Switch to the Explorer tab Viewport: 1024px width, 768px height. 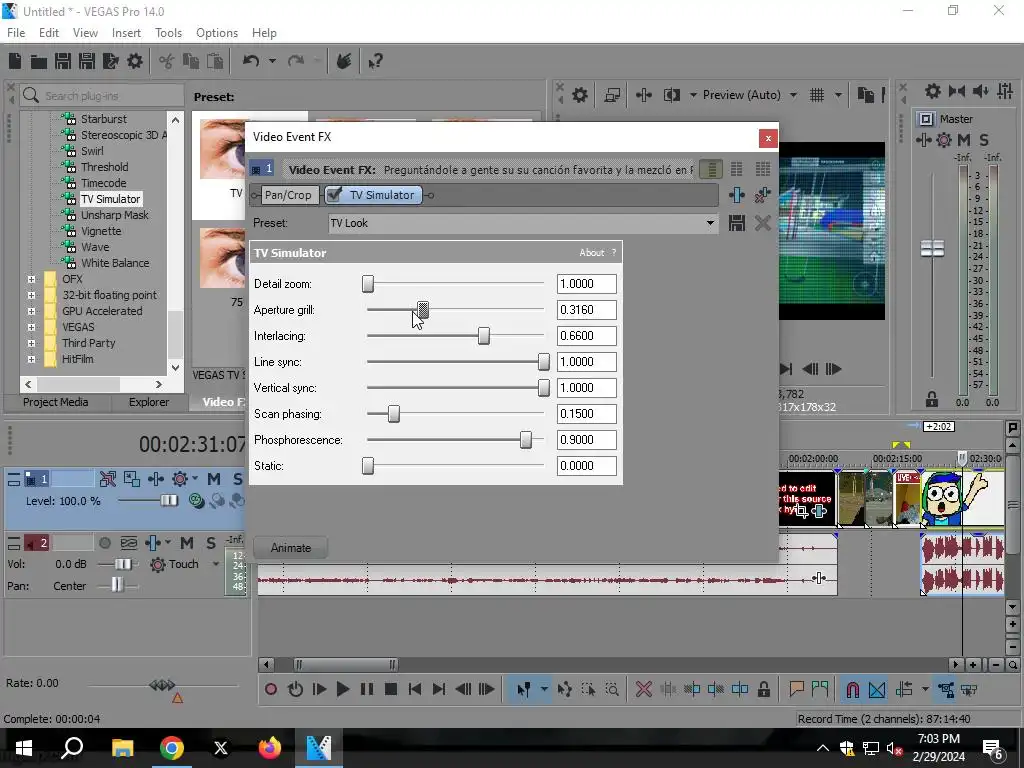tap(149, 402)
